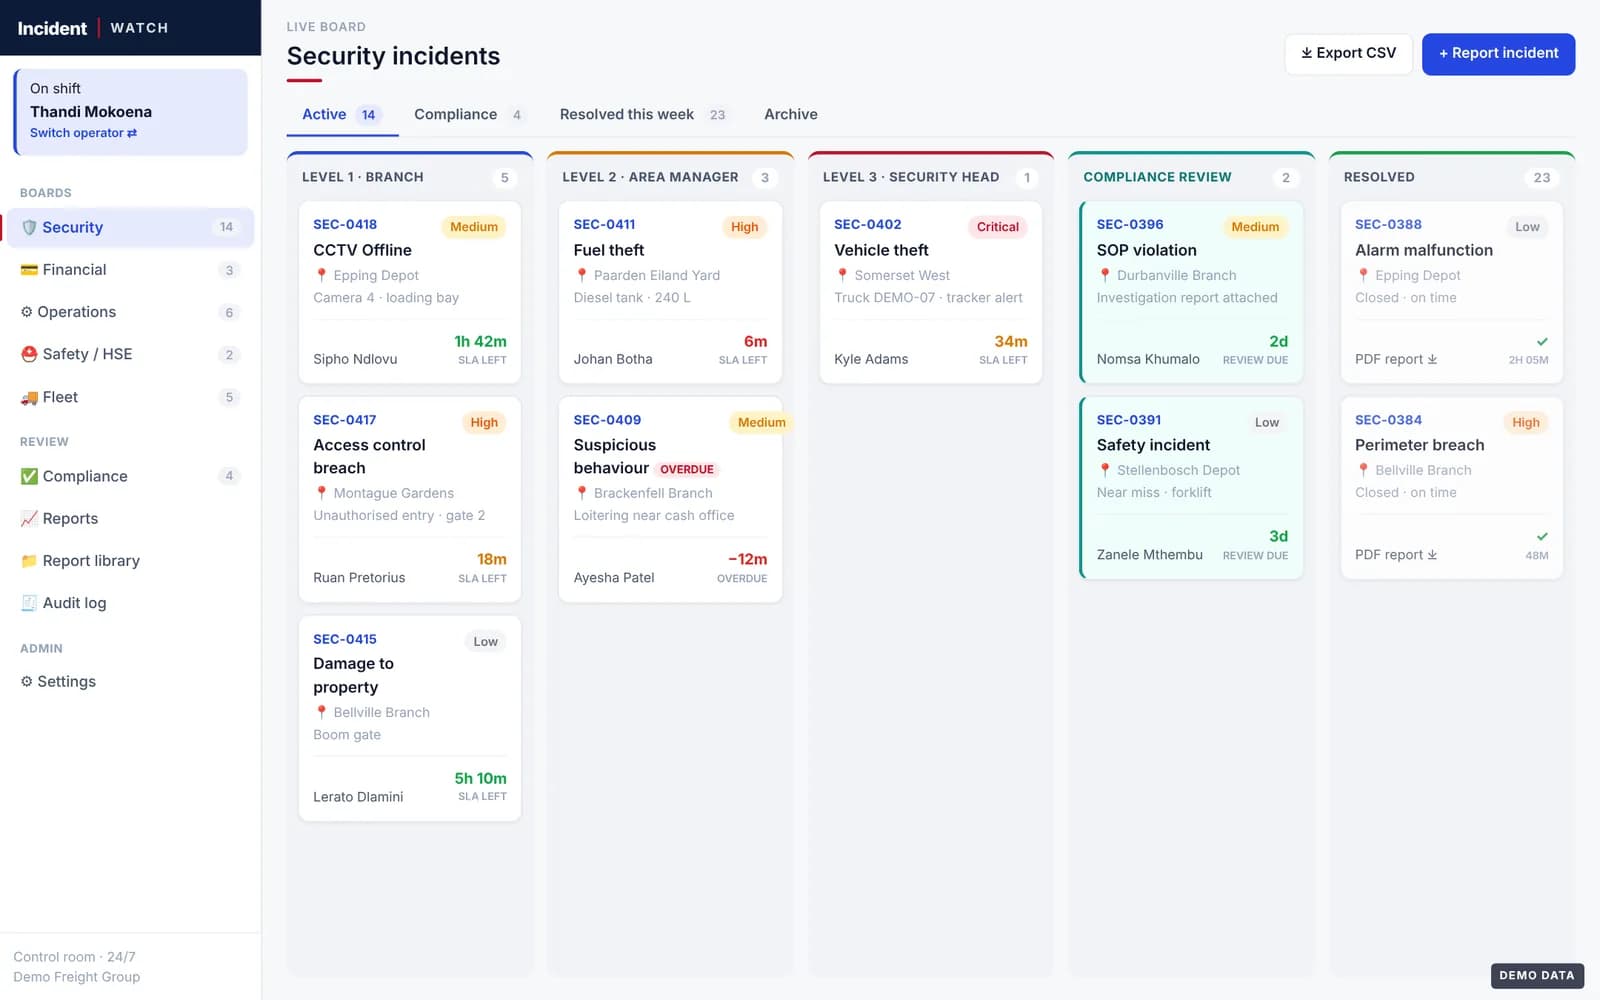This screenshot has width=1600, height=1000.
Task: Click the Compliance Review column header
Action: click(x=1157, y=177)
